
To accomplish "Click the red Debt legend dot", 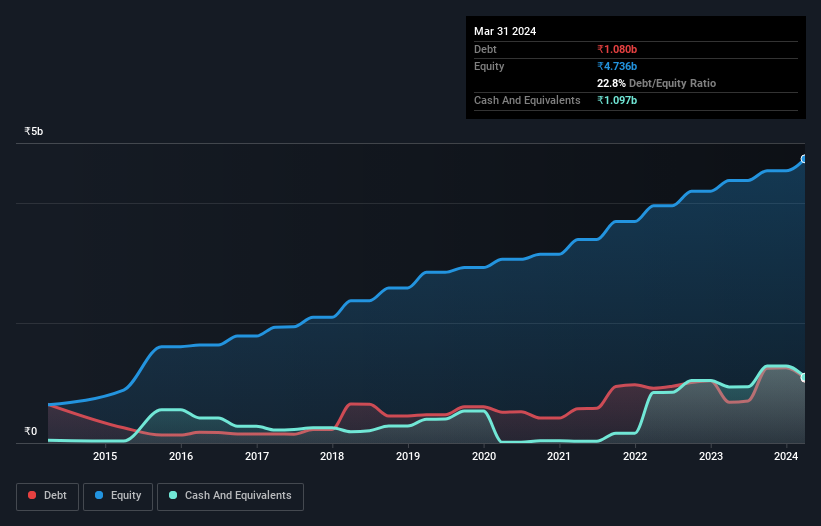I will pyautogui.click(x=32, y=495).
